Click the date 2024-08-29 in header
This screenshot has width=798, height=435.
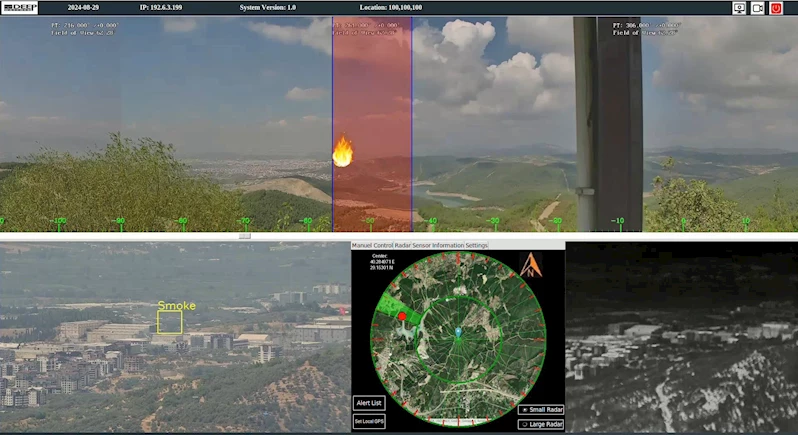click(x=83, y=8)
